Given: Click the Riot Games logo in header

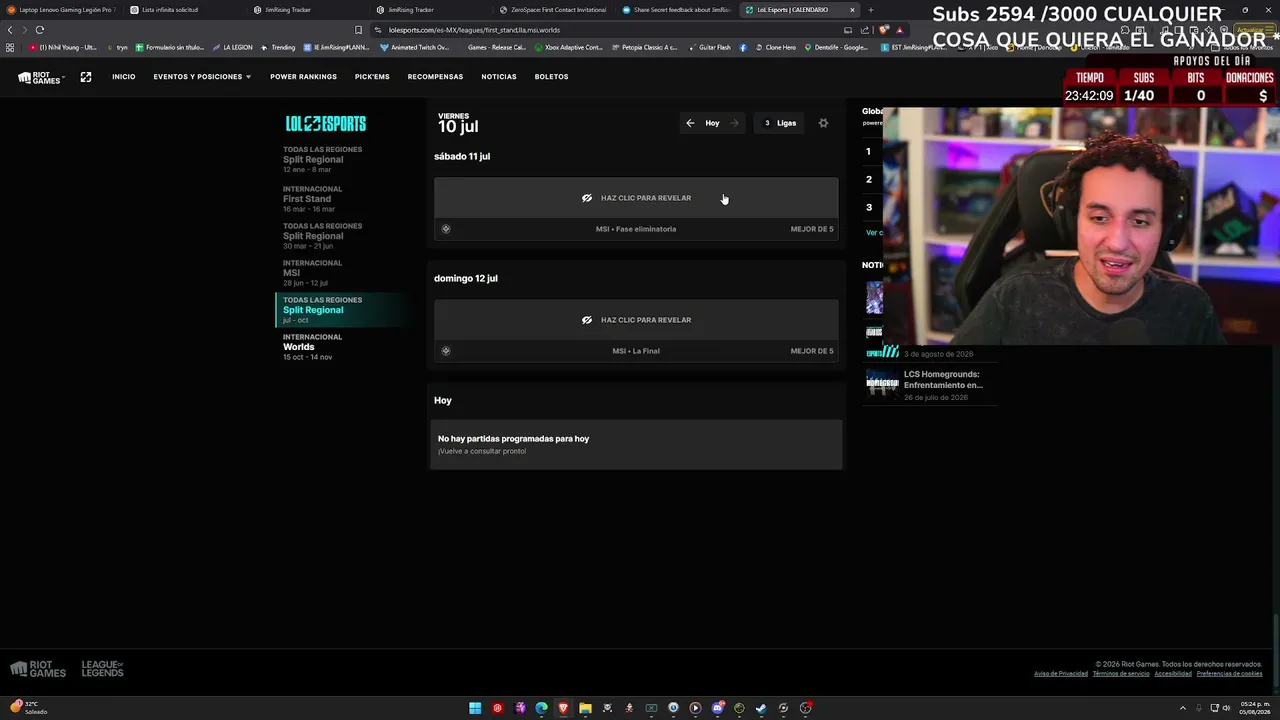Looking at the screenshot, I should tap(40, 77).
